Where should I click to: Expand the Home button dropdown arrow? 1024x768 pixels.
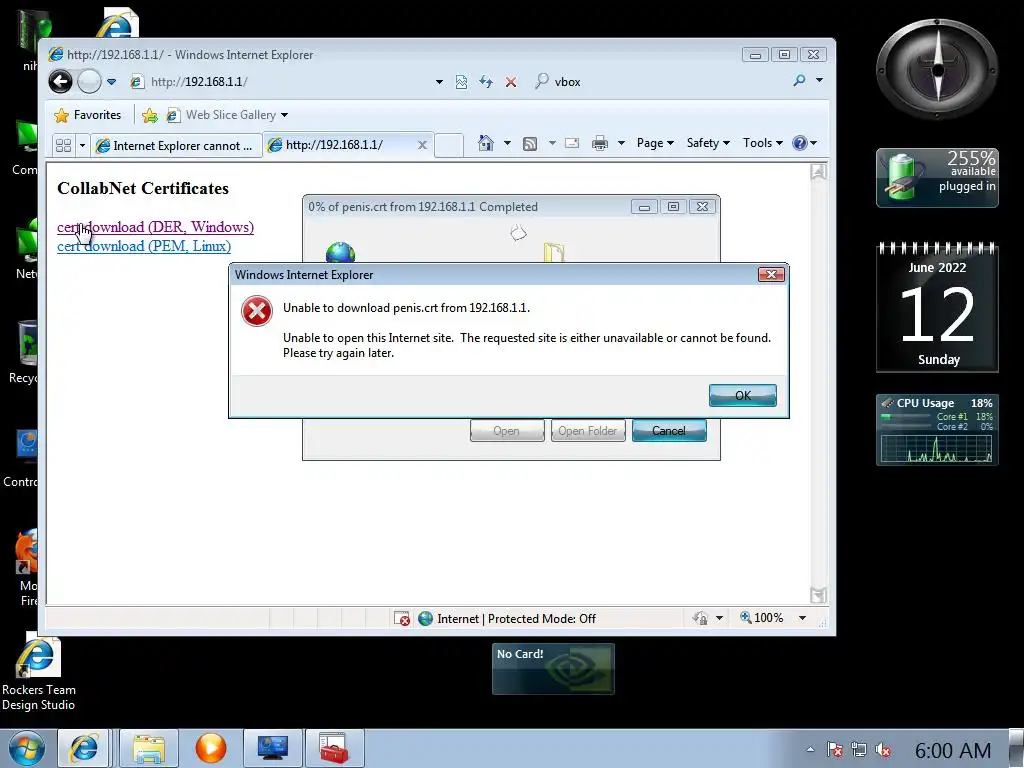507,143
